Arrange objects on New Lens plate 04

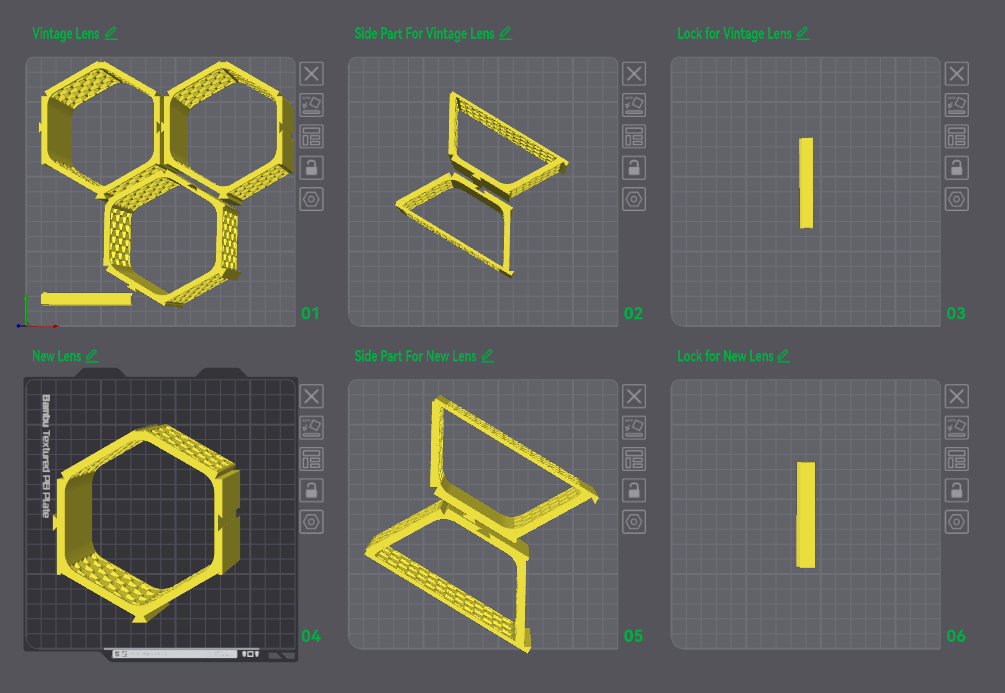coord(311,459)
